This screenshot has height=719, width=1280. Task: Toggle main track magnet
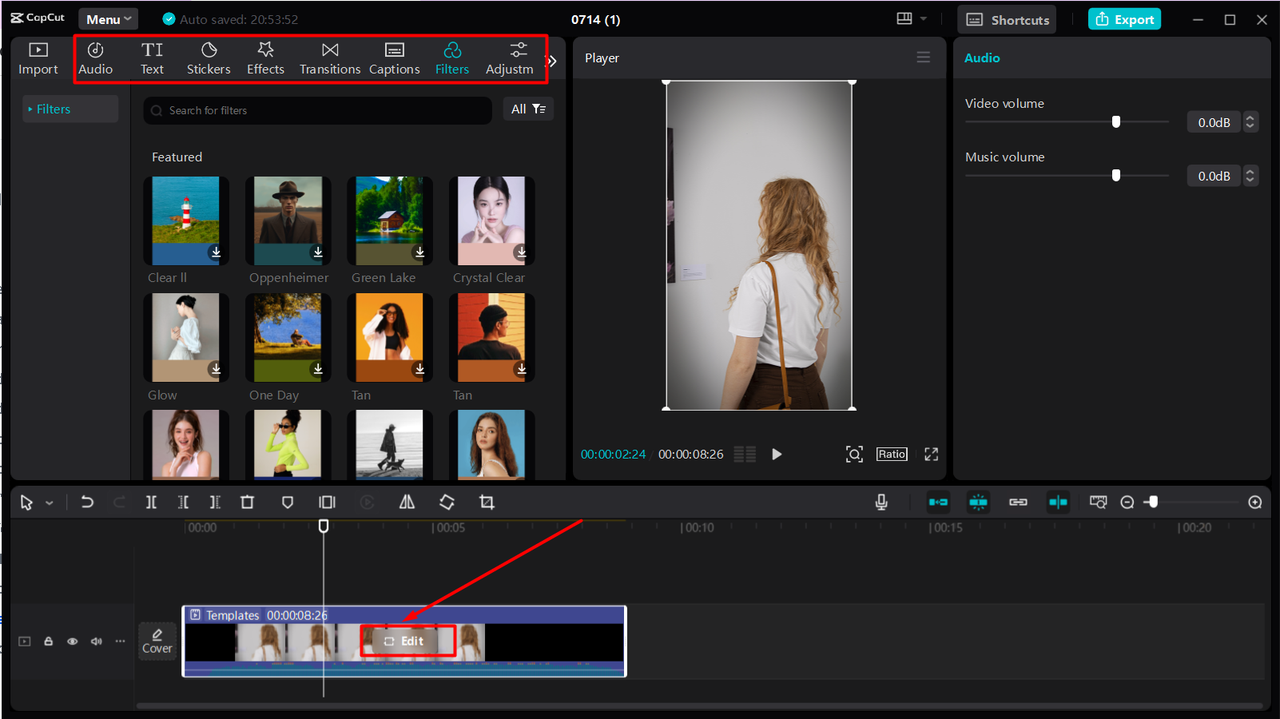click(x=938, y=502)
